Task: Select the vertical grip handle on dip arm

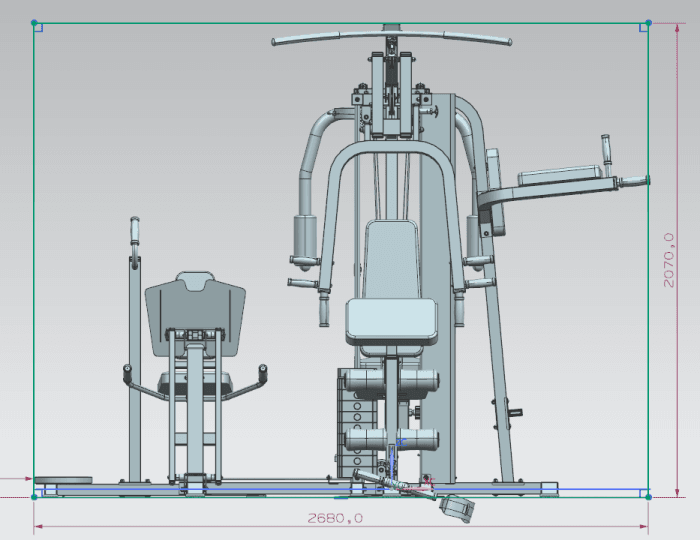Action: click(606, 148)
